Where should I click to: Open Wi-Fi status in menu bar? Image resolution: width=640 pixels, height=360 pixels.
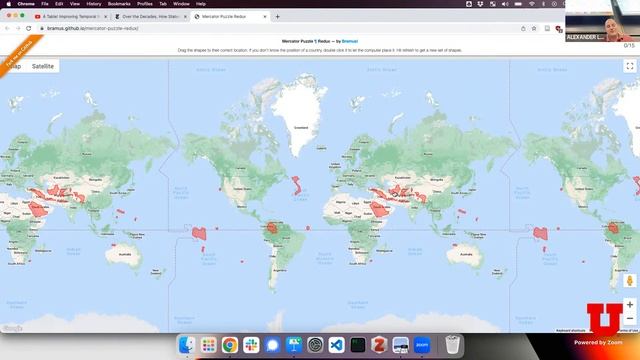(x=531, y=4)
